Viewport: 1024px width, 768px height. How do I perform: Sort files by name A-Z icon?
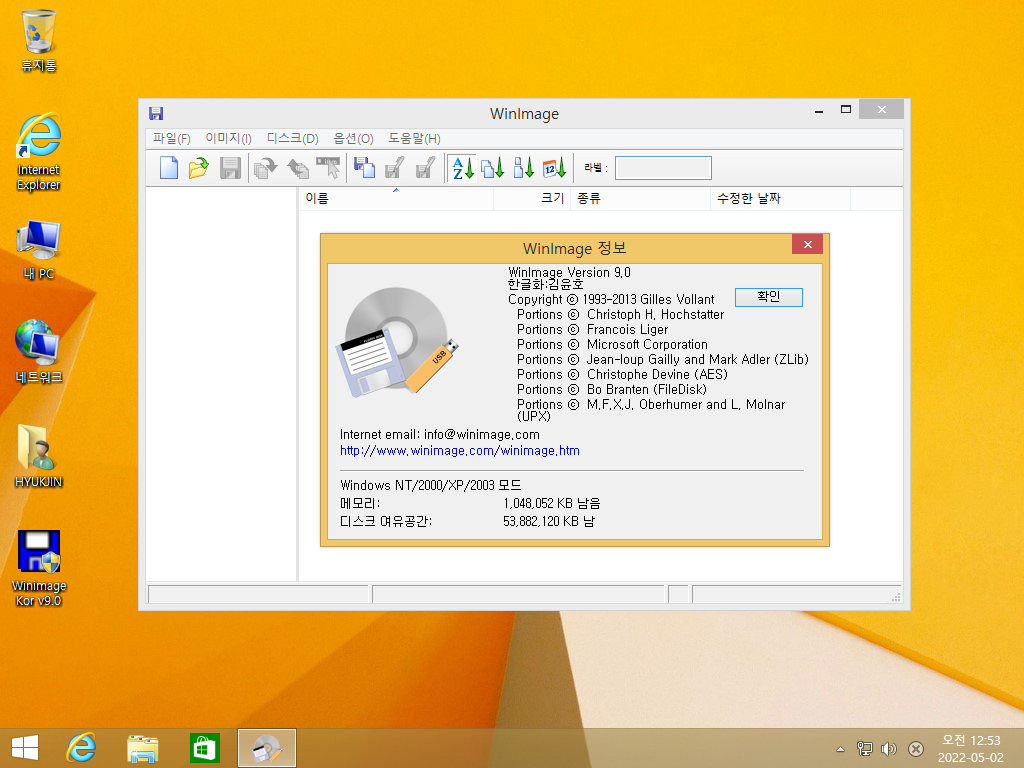pyautogui.click(x=463, y=168)
